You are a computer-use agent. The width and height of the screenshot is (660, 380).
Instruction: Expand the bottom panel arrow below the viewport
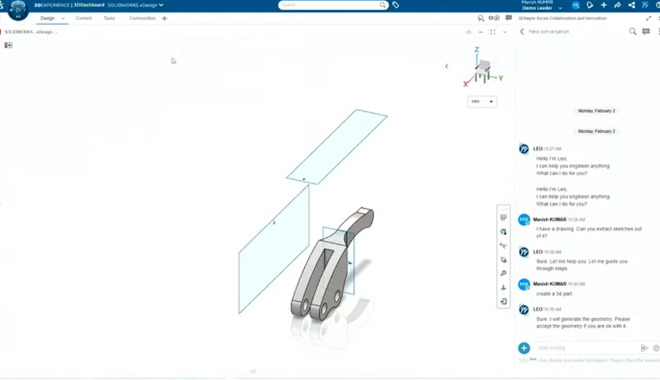click(x=253, y=371)
